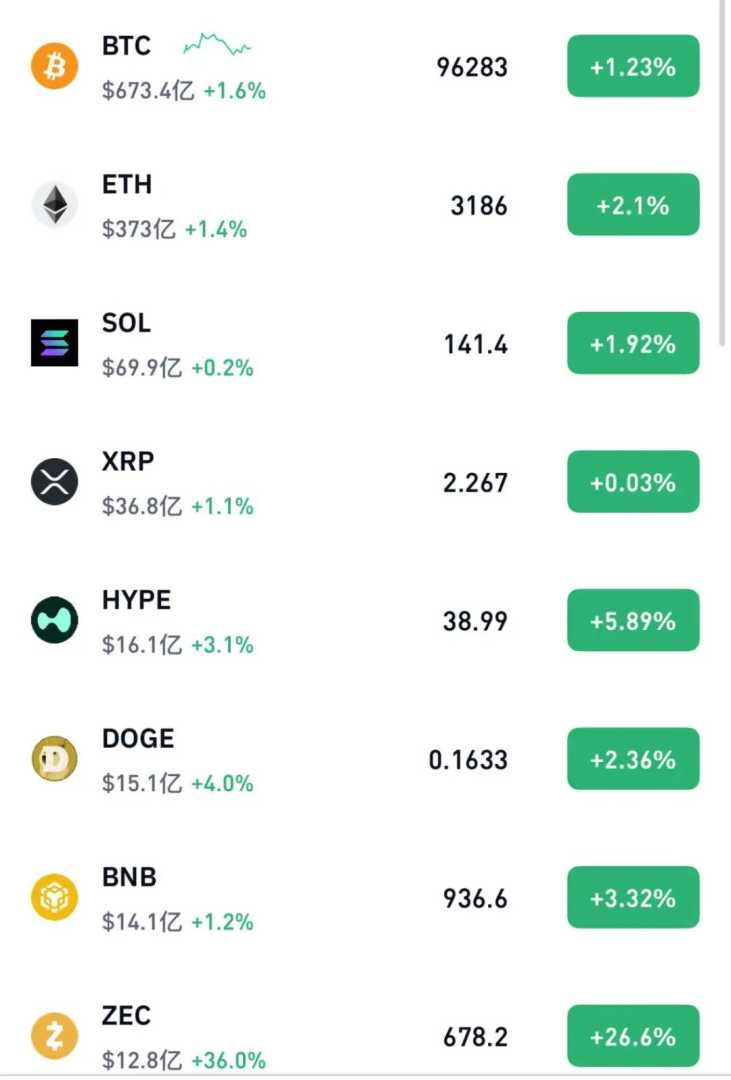Click the XRP logo icon
This screenshot has height=1080, width=731.
pyautogui.click(x=54, y=482)
